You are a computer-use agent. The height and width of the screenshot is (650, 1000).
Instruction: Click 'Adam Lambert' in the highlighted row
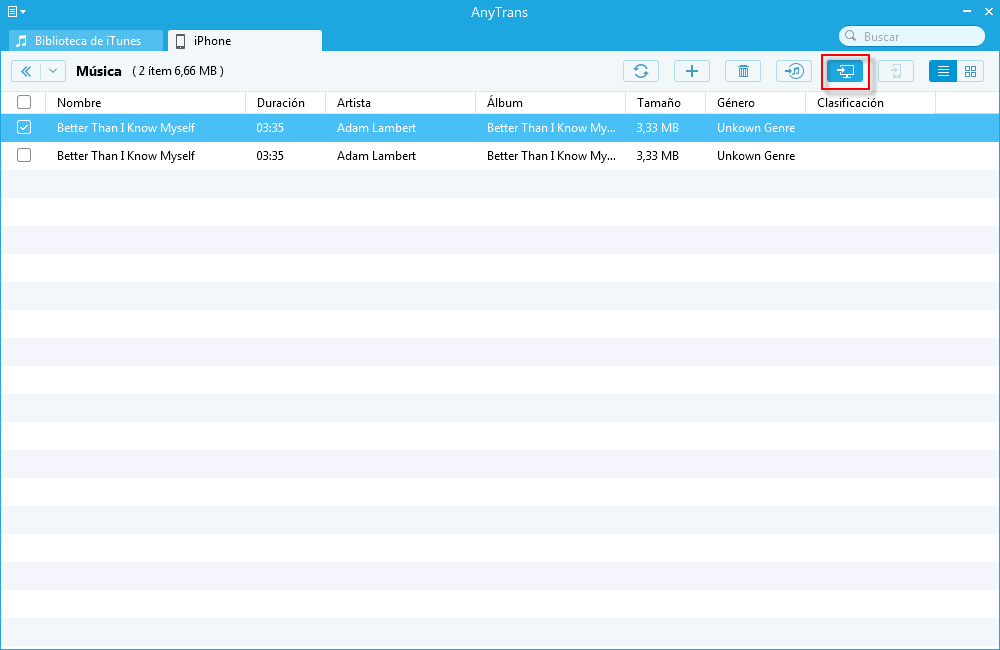click(376, 128)
